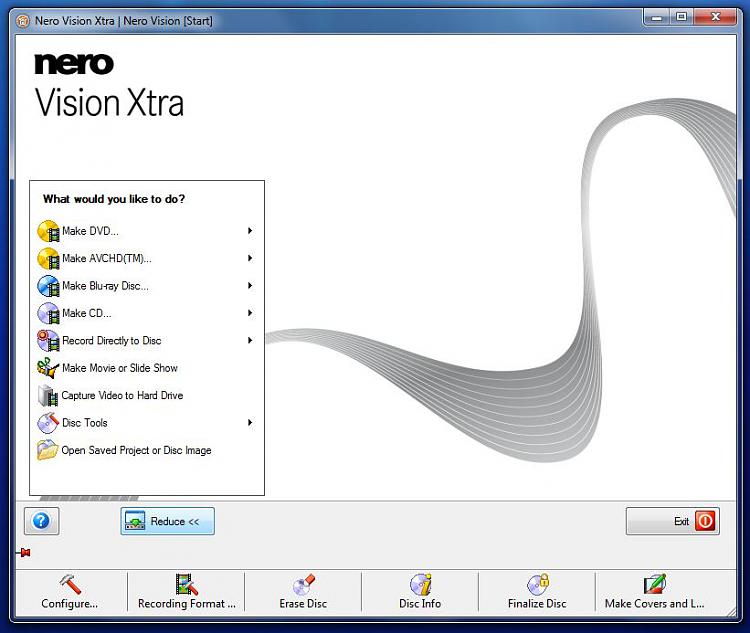Expand the Make Blu-ray Disc submenu arrow
The height and width of the screenshot is (633, 750).
250,286
